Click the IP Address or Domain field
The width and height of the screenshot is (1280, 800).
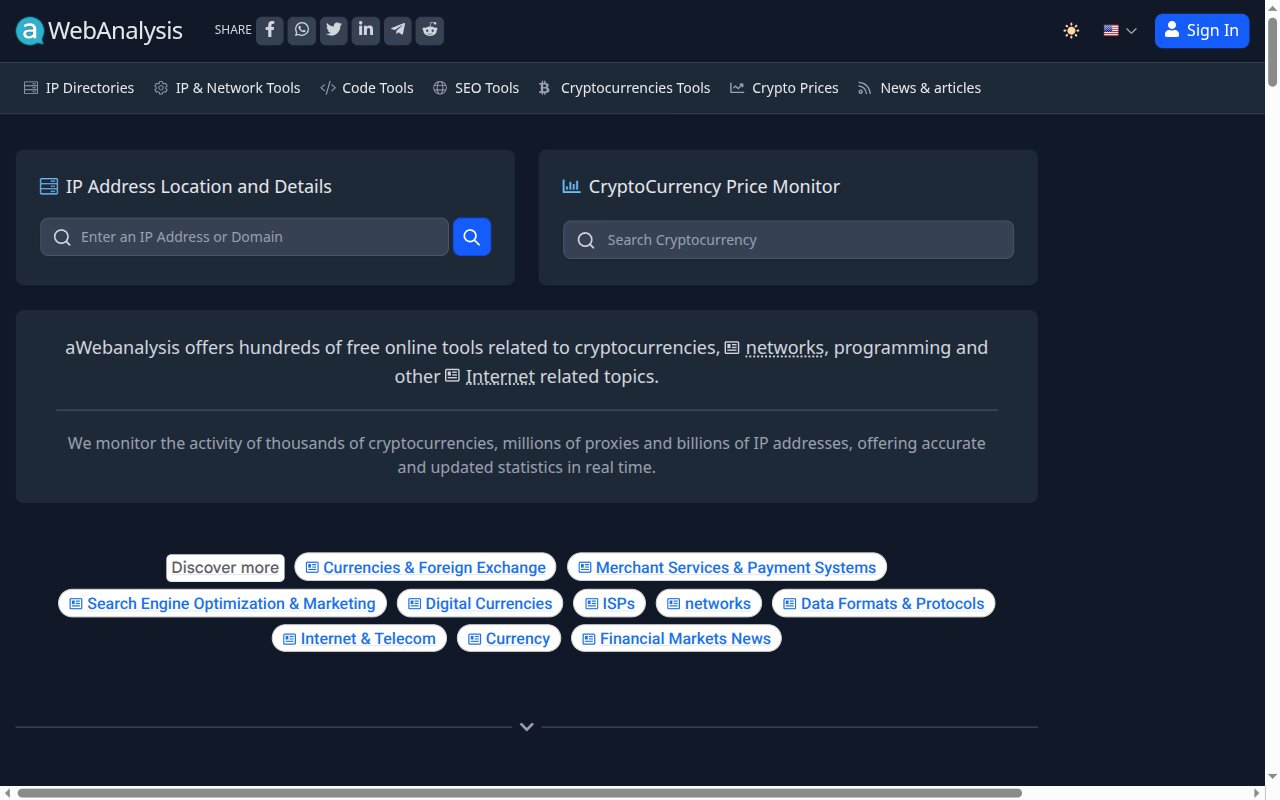[x=244, y=237]
